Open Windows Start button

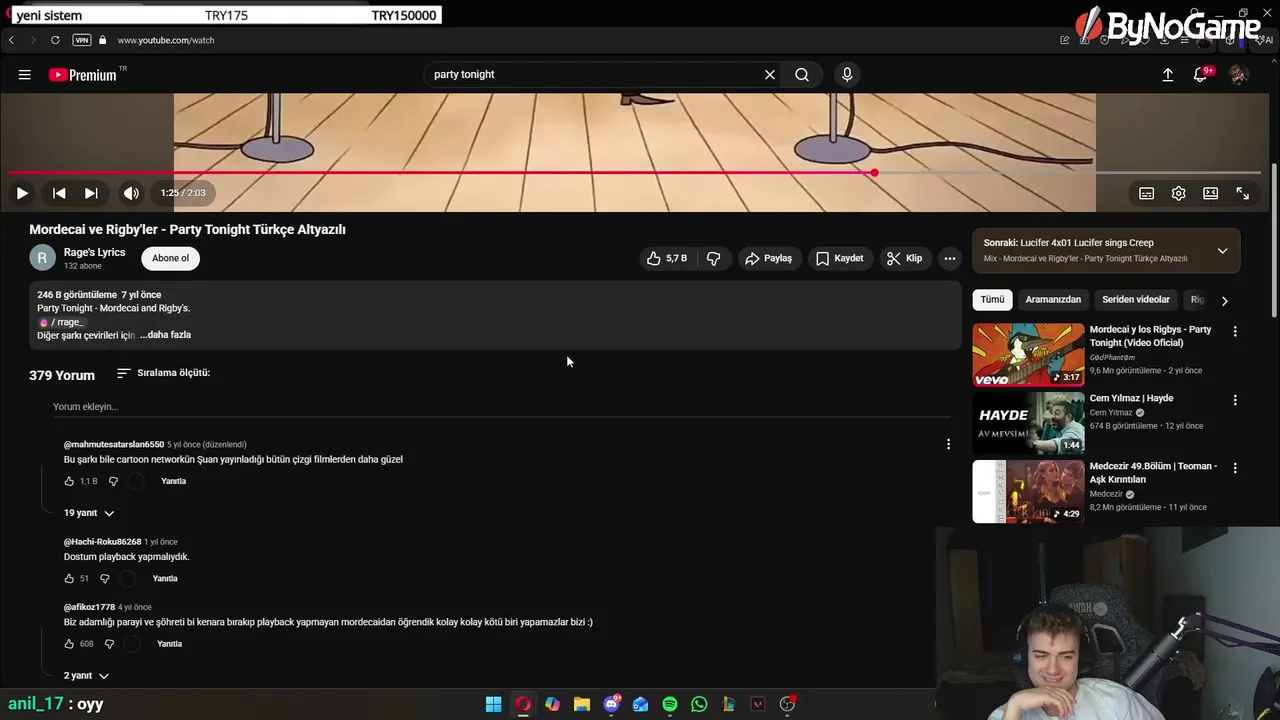(x=494, y=704)
